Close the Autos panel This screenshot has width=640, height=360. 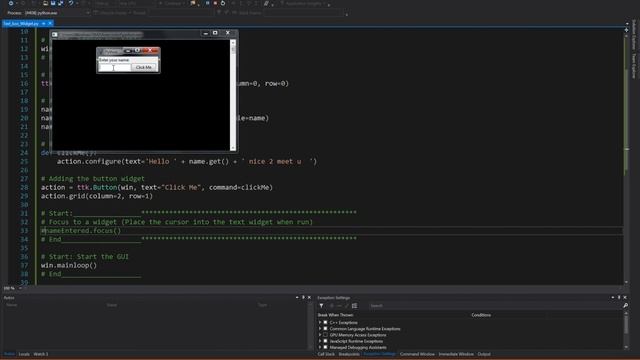(x=309, y=298)
